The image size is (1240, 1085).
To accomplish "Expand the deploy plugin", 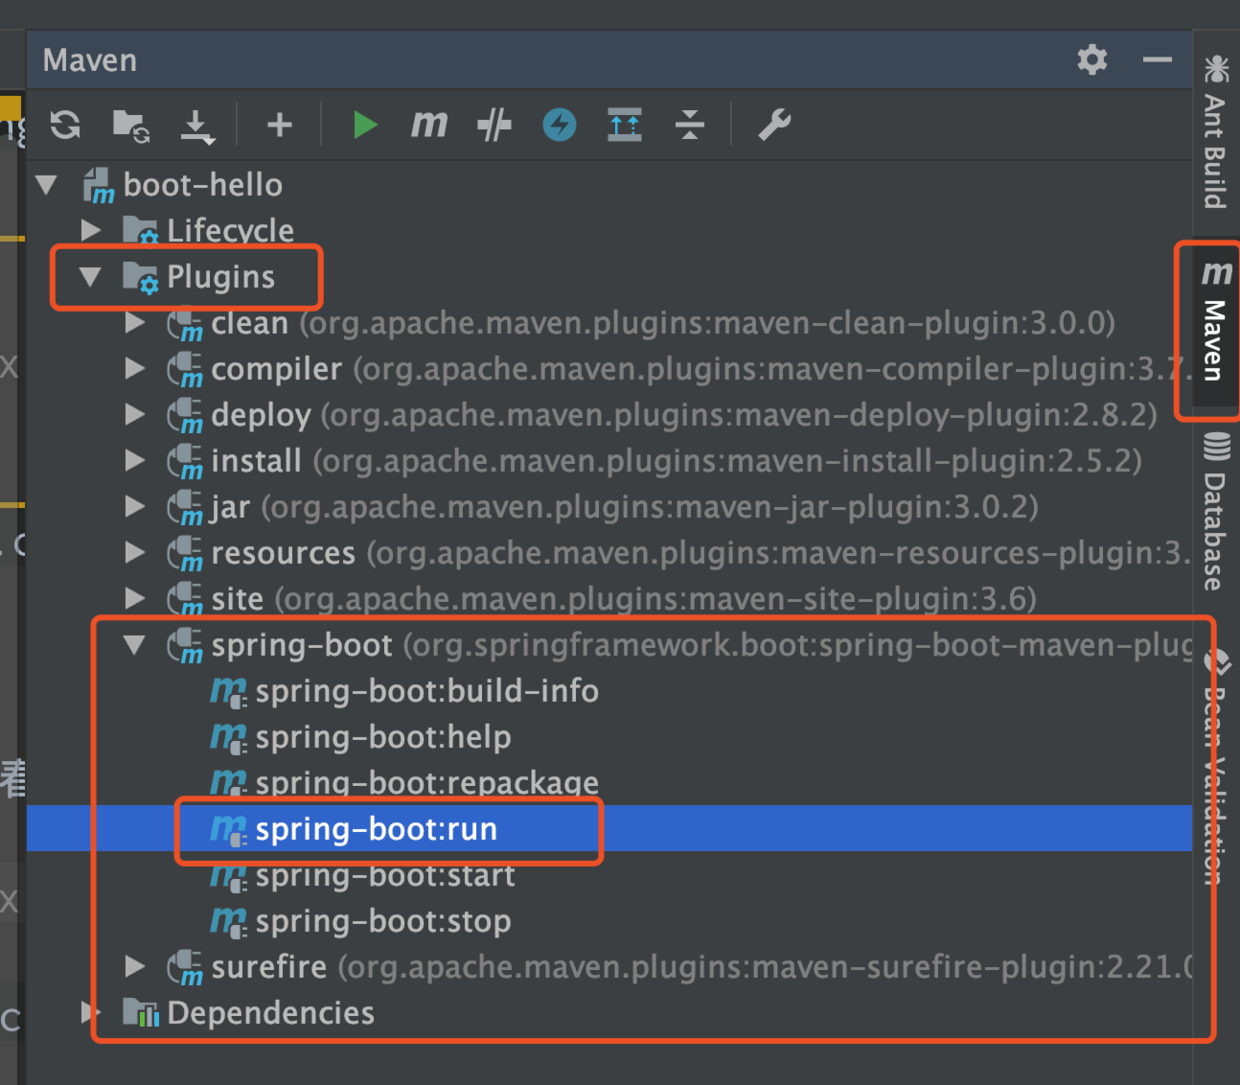I will 135,415.
